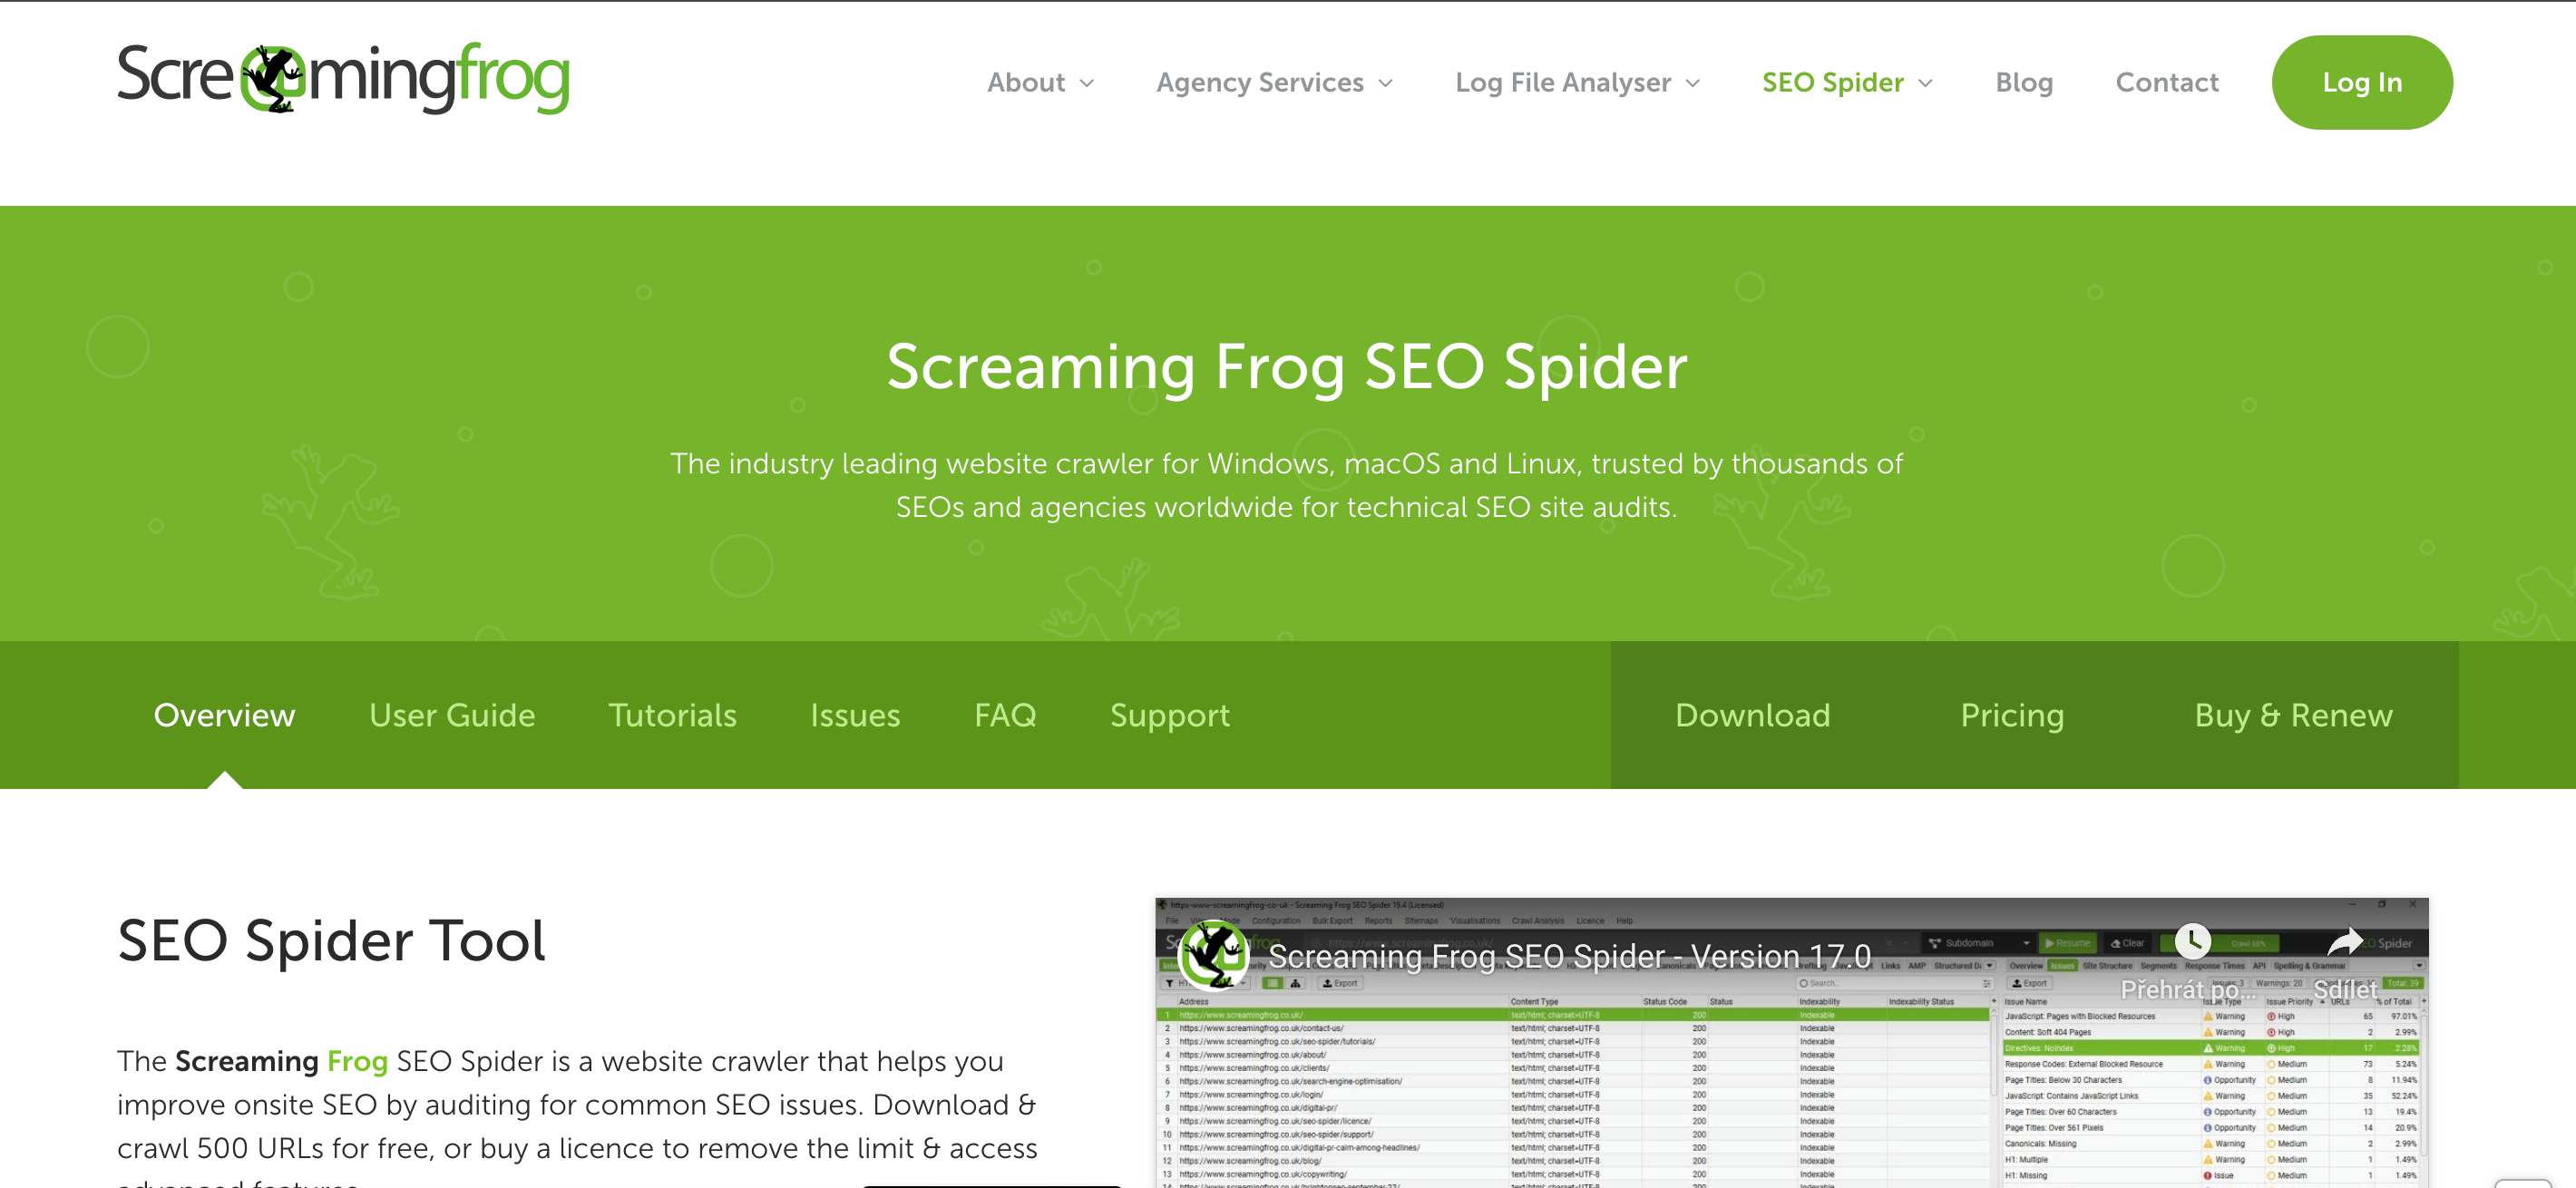The image size is (2576, 1188).
Task: Expand the Agency Services chevron
Action: [x=1385, y=84]
